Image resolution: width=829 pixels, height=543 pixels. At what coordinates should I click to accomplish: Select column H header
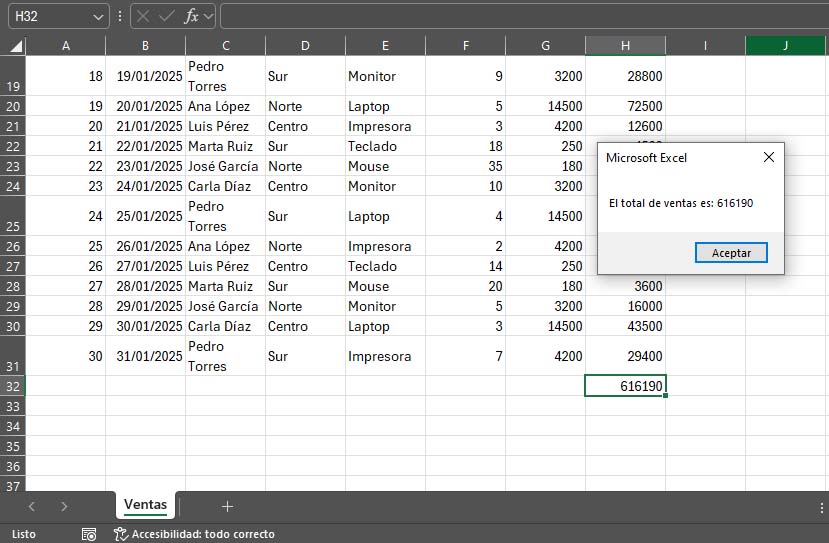(625, 46)
